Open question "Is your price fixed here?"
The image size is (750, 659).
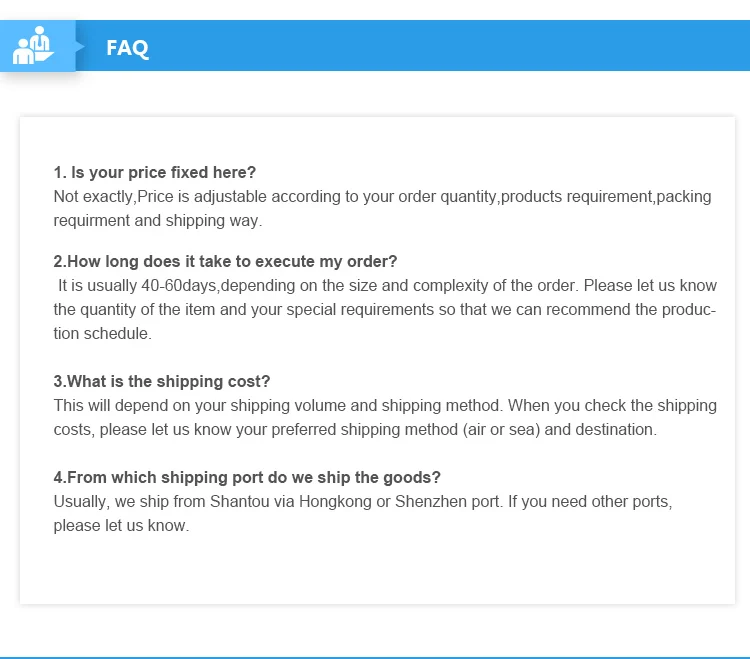[155, 172]
